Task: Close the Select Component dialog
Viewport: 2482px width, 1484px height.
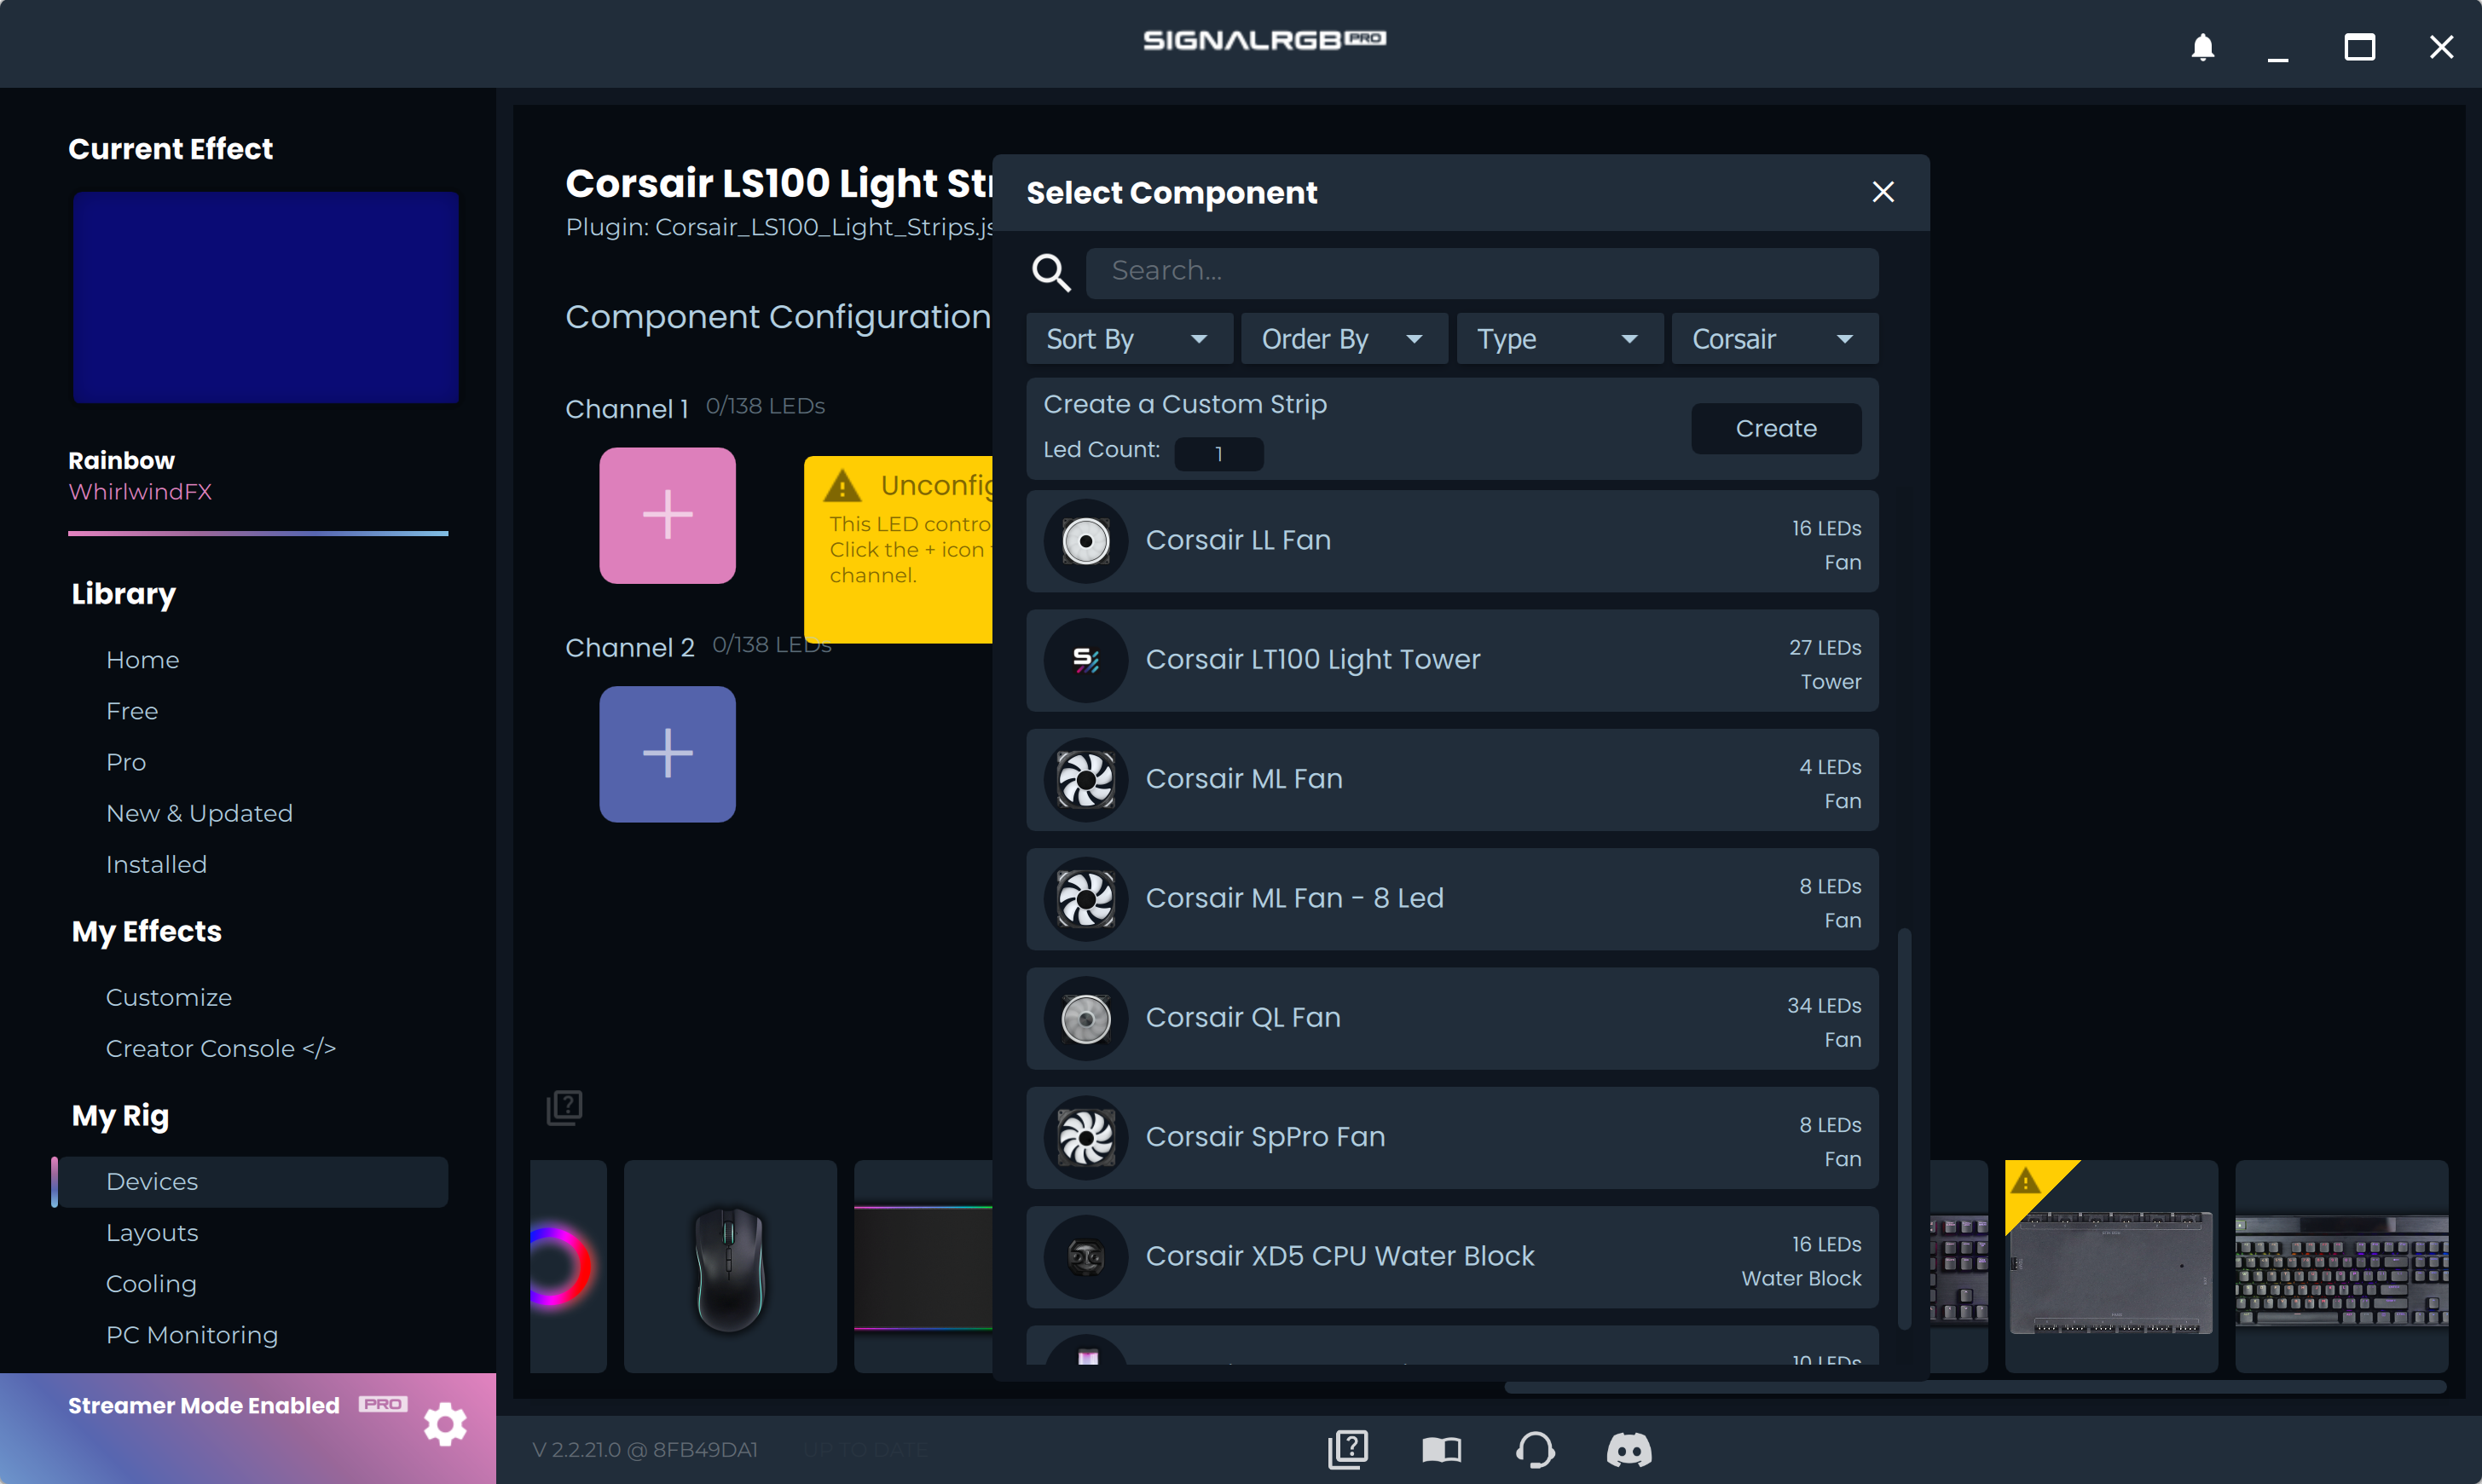Action: pos(1882,192)
